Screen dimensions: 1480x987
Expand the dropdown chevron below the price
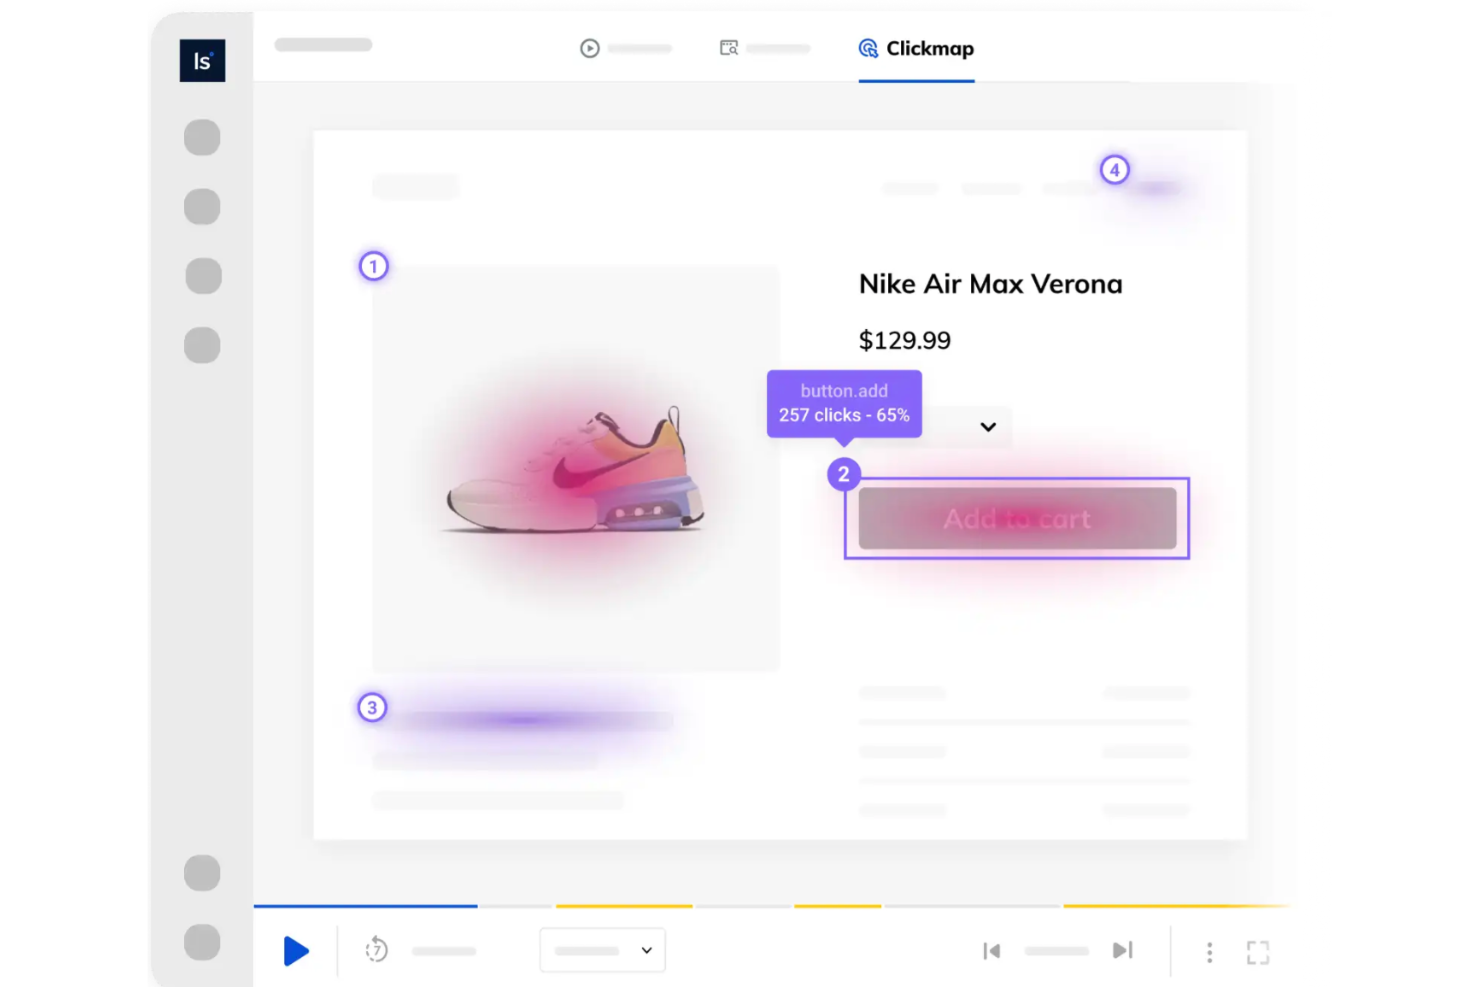pyautogui.click(x=988, y=427)
